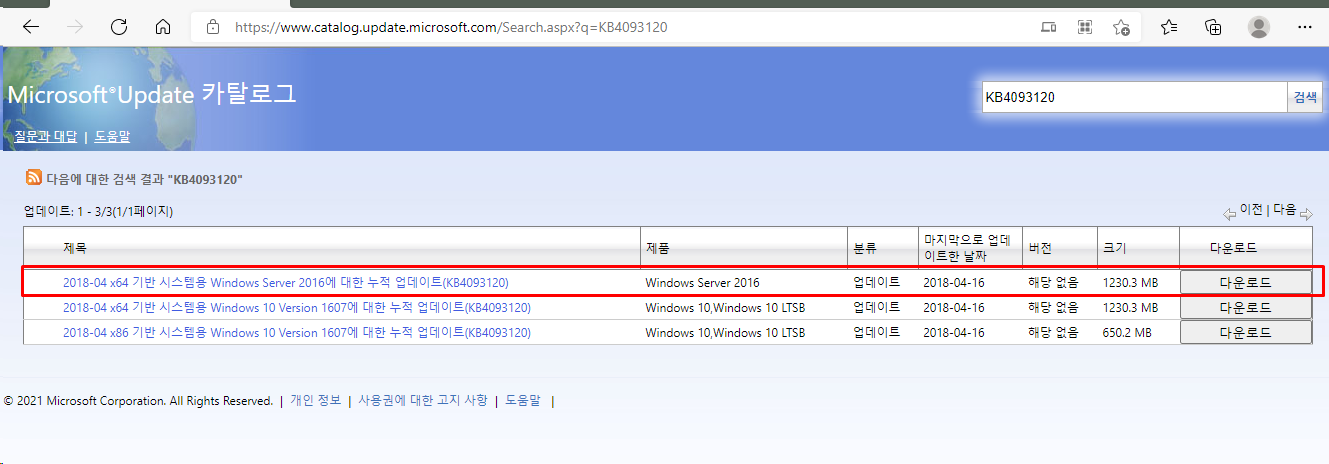Click the previous page arrow icon

(1229, 213)
